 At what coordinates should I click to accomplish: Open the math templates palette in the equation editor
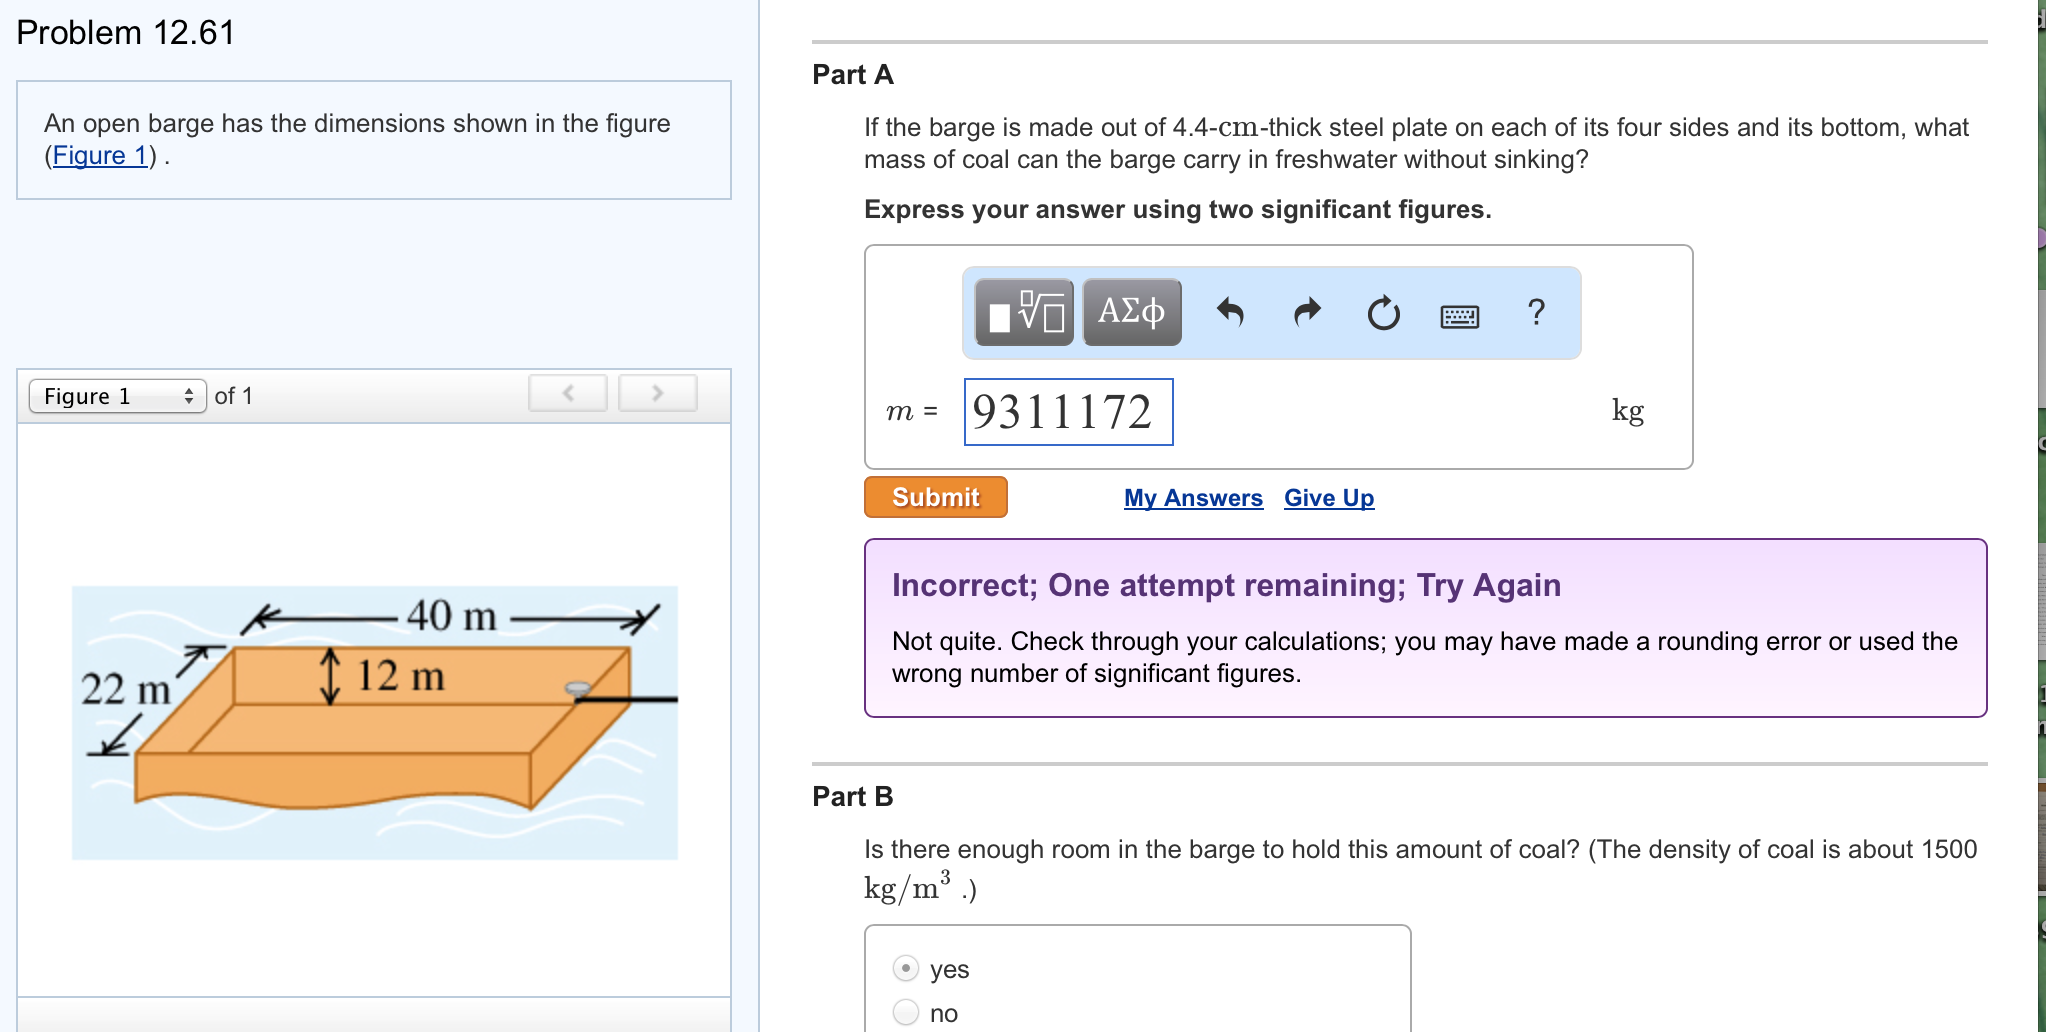pyautogui.click(x=1022, y=312)
